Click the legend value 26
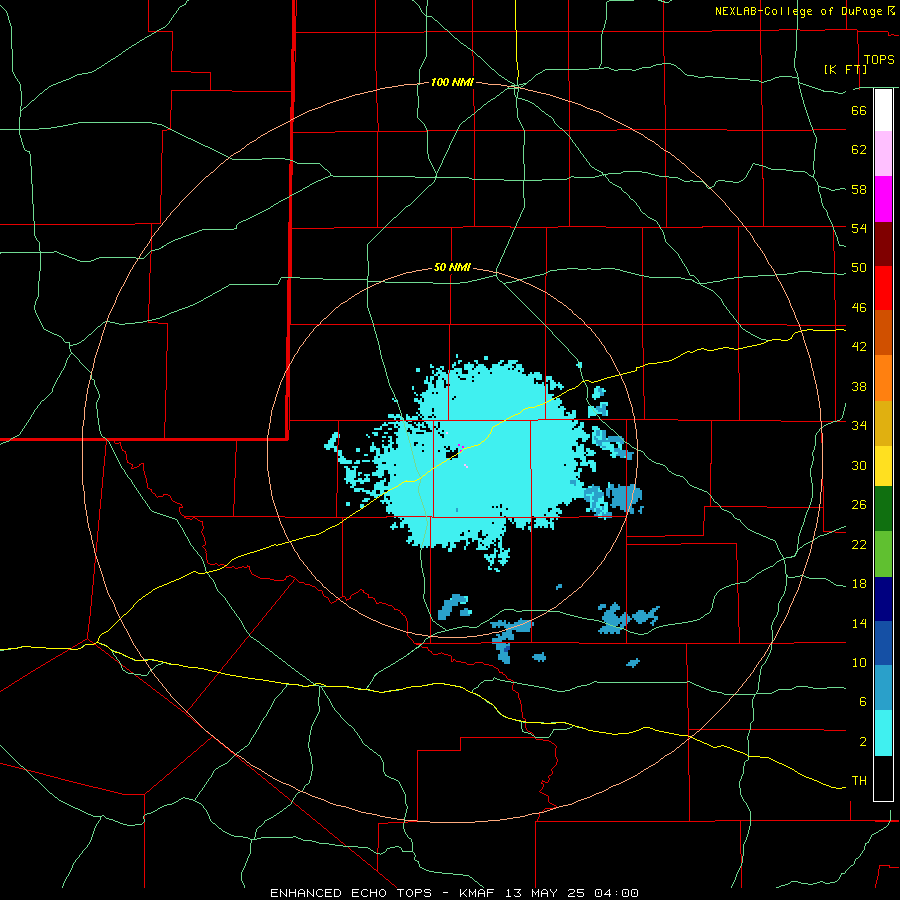 point(859,505)
